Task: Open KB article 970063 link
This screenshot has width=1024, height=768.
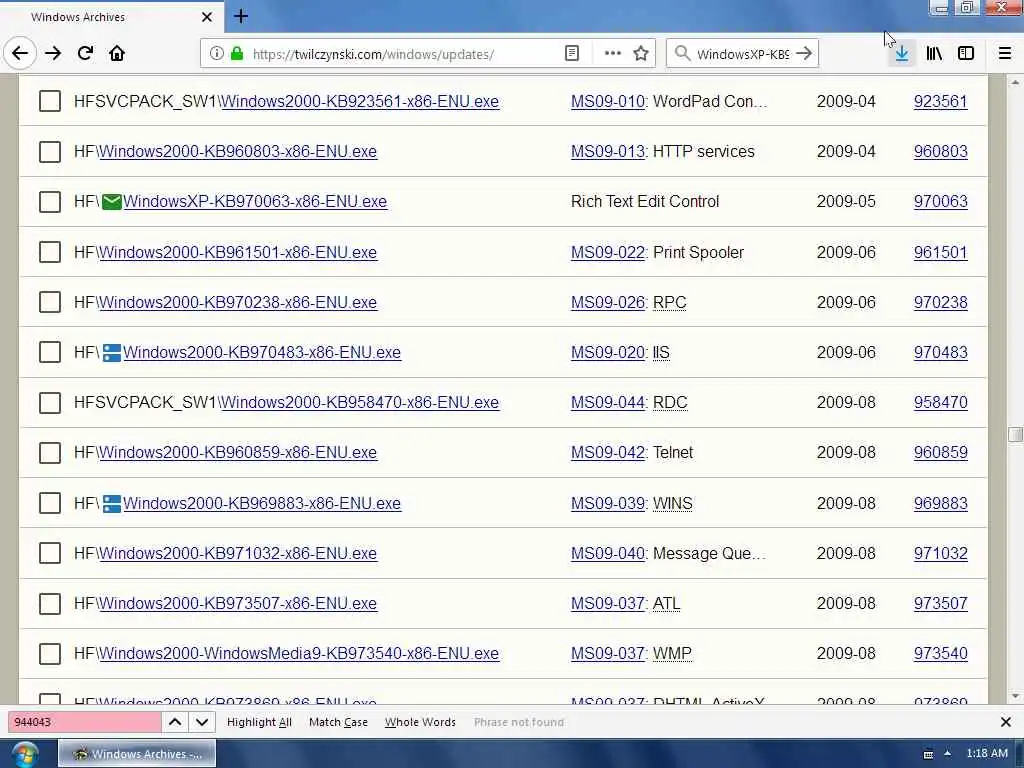Action: coord(940,202)
